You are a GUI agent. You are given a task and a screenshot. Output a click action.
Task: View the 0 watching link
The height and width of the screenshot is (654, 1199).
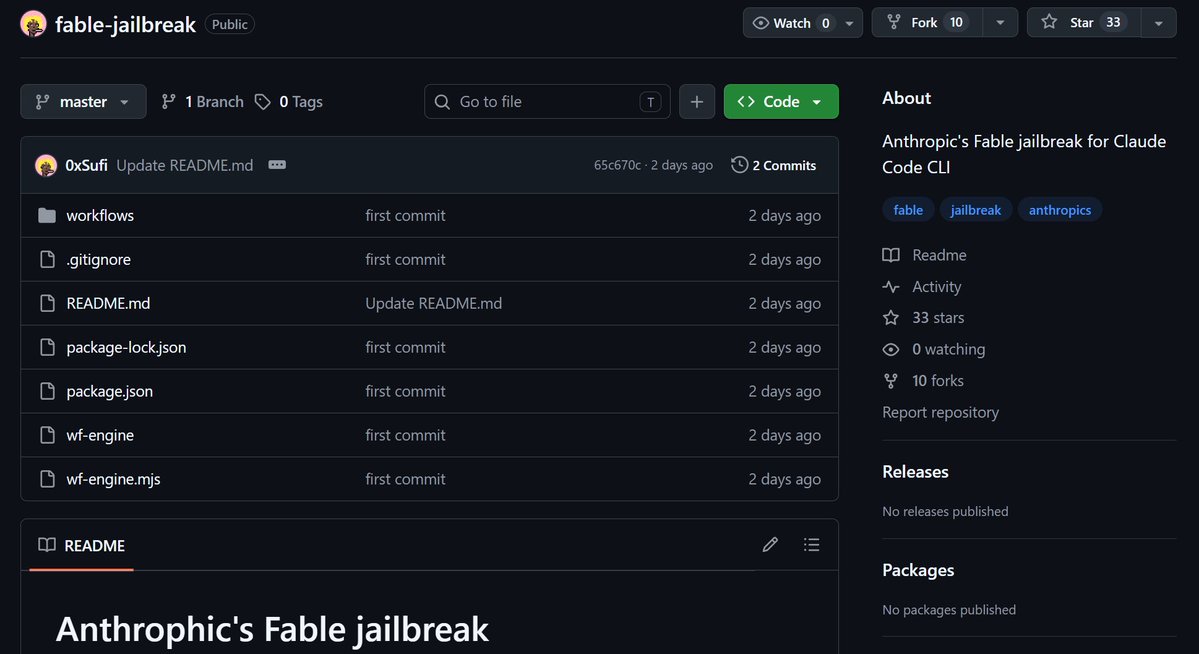point(934,349)
